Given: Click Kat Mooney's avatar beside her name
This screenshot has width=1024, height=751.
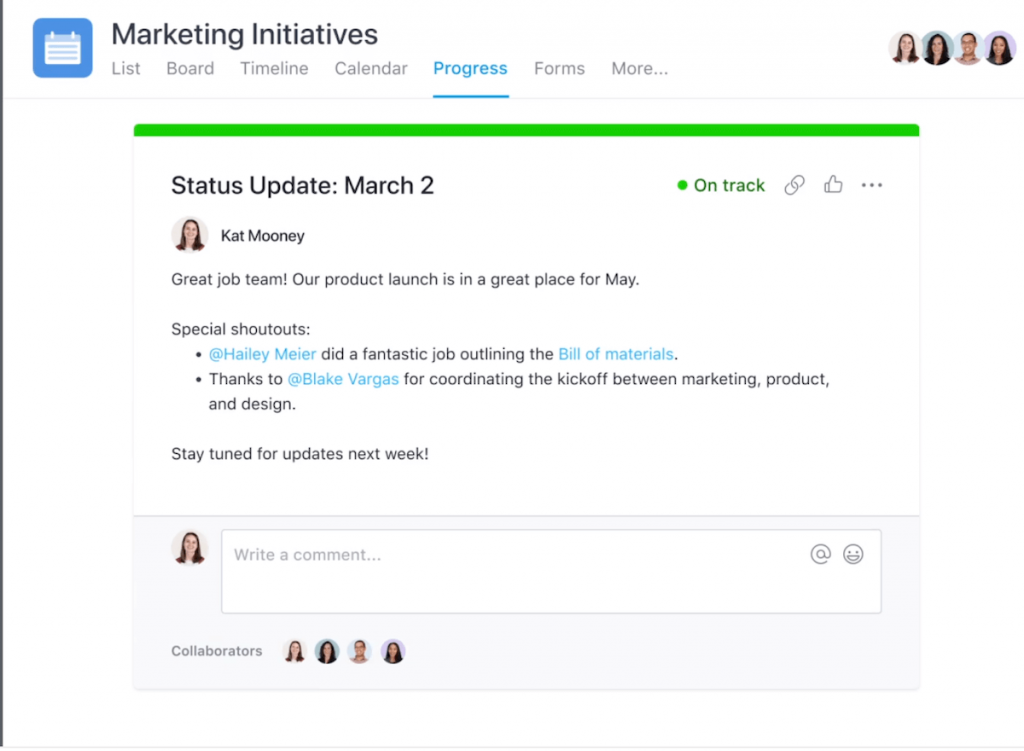Looking at the screenshot, I should click(189, 236).
